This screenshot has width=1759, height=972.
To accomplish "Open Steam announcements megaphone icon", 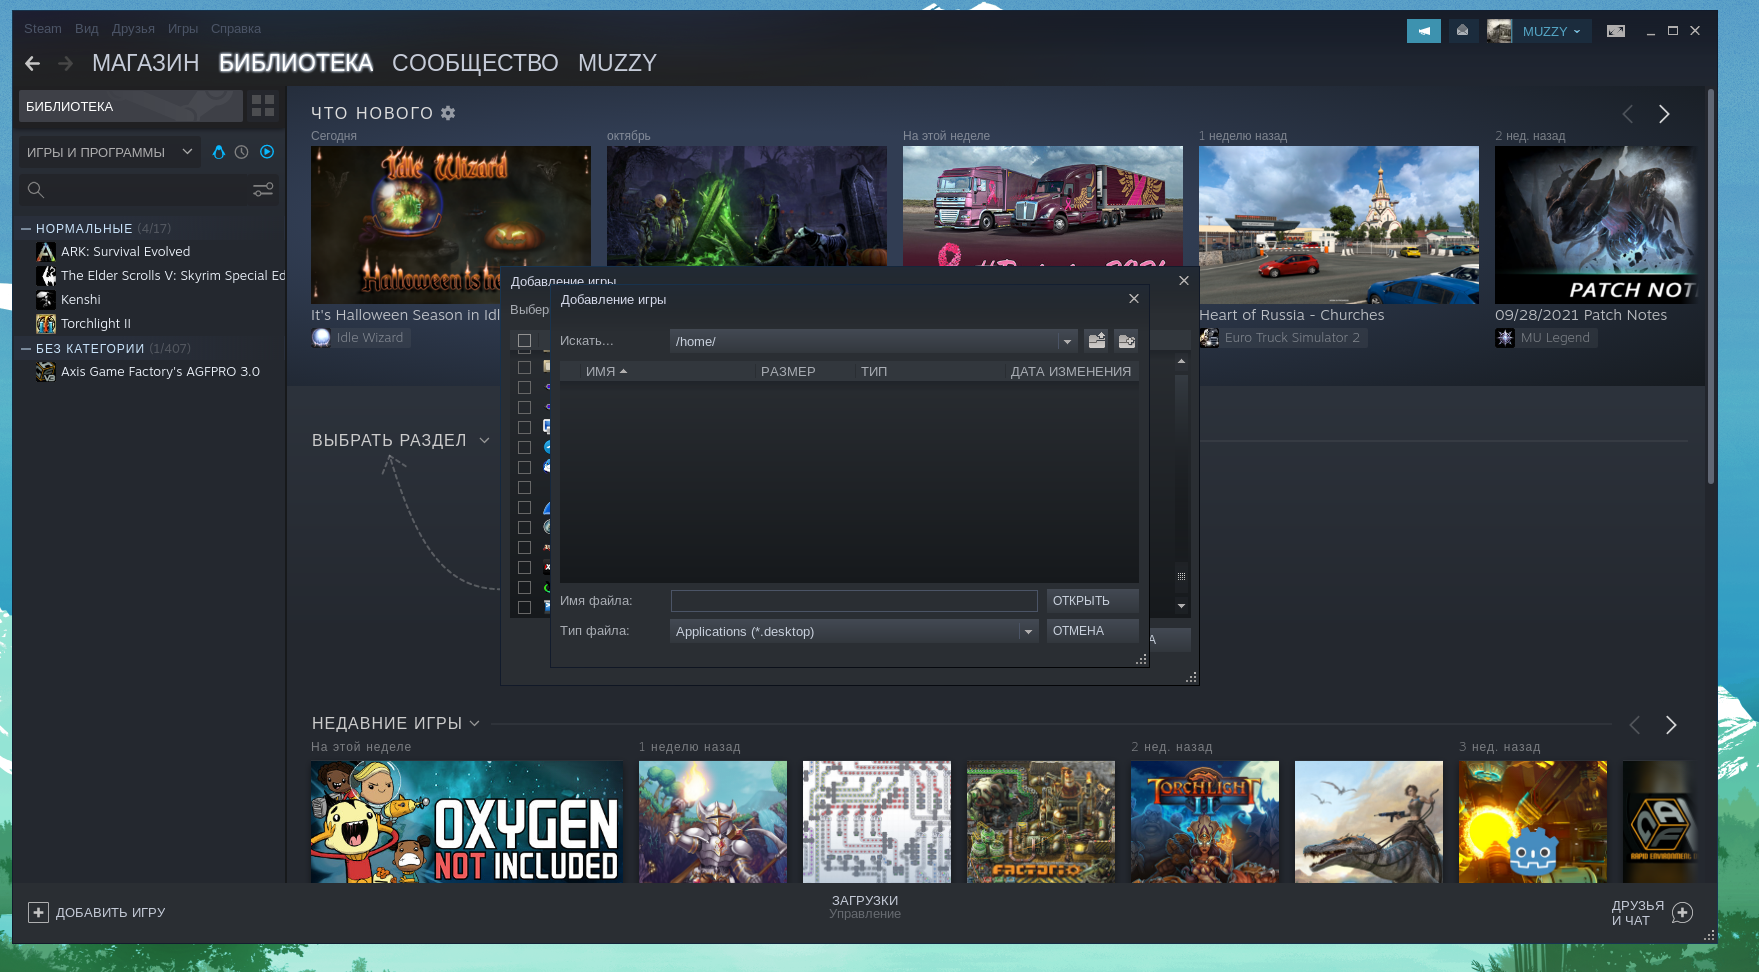I will pos(1424,31).
